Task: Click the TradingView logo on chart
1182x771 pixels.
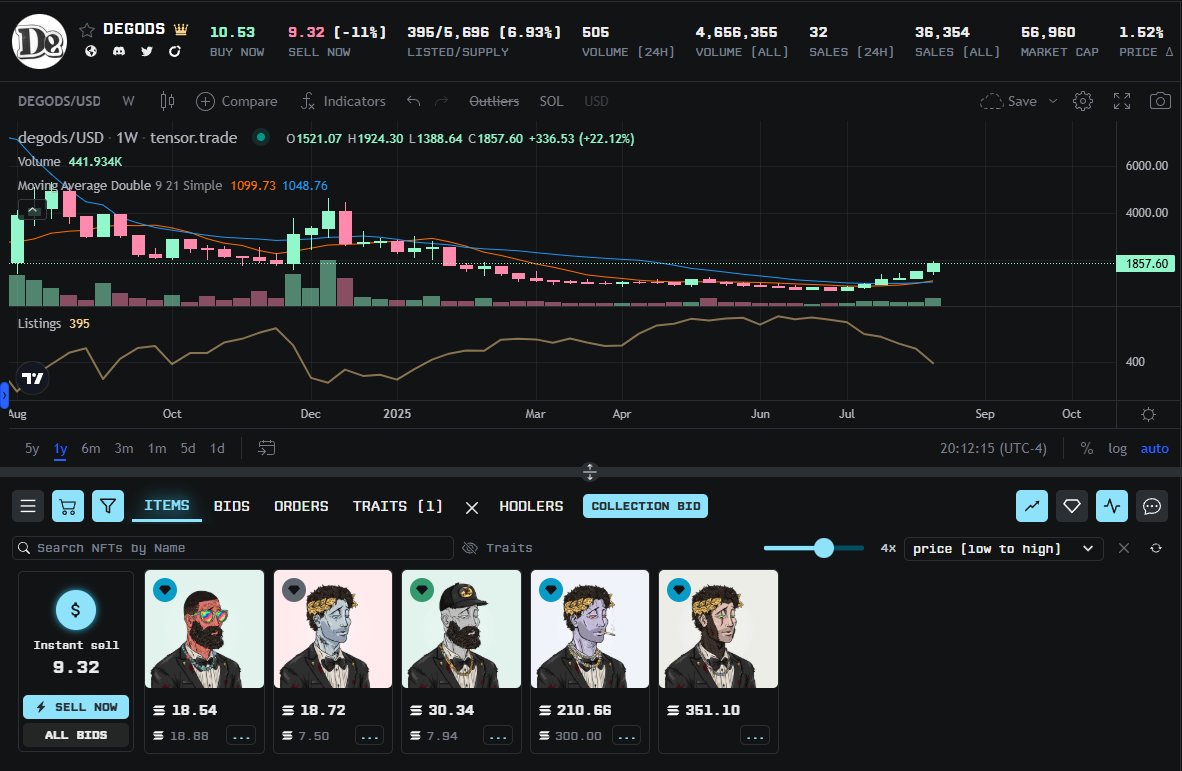Action: coord(32,378)
